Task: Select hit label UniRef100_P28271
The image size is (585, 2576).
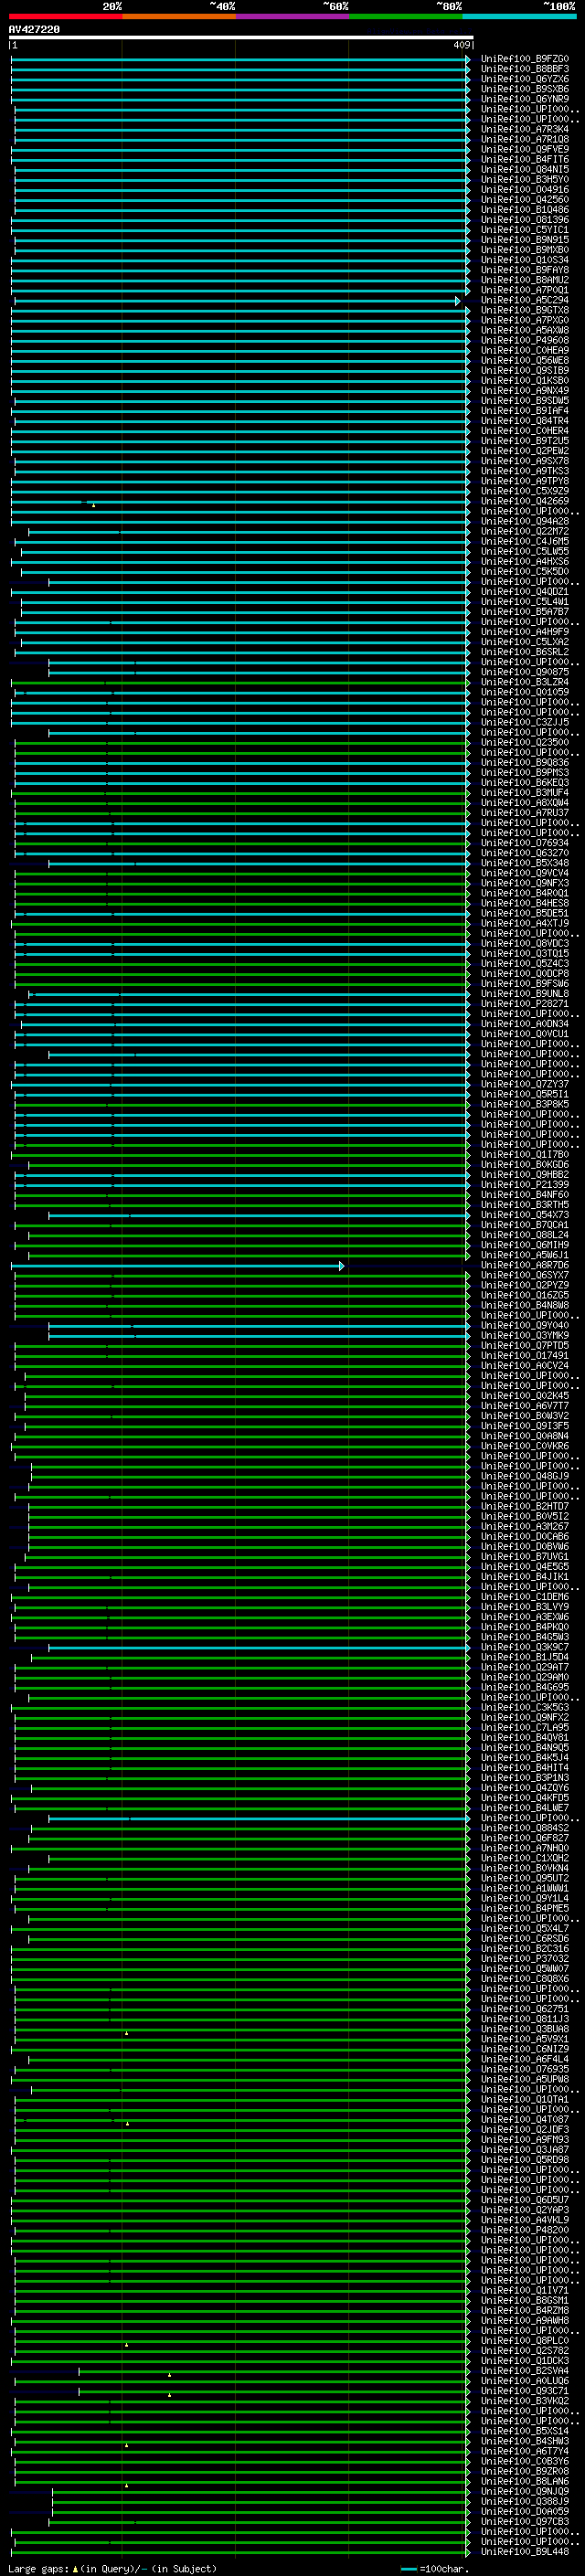Action: 525,1004
